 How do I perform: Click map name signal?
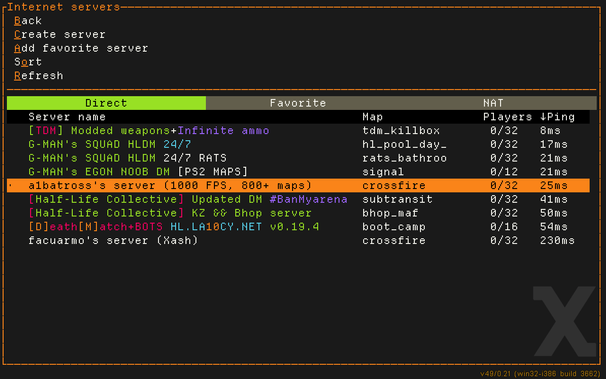(383, 172)
